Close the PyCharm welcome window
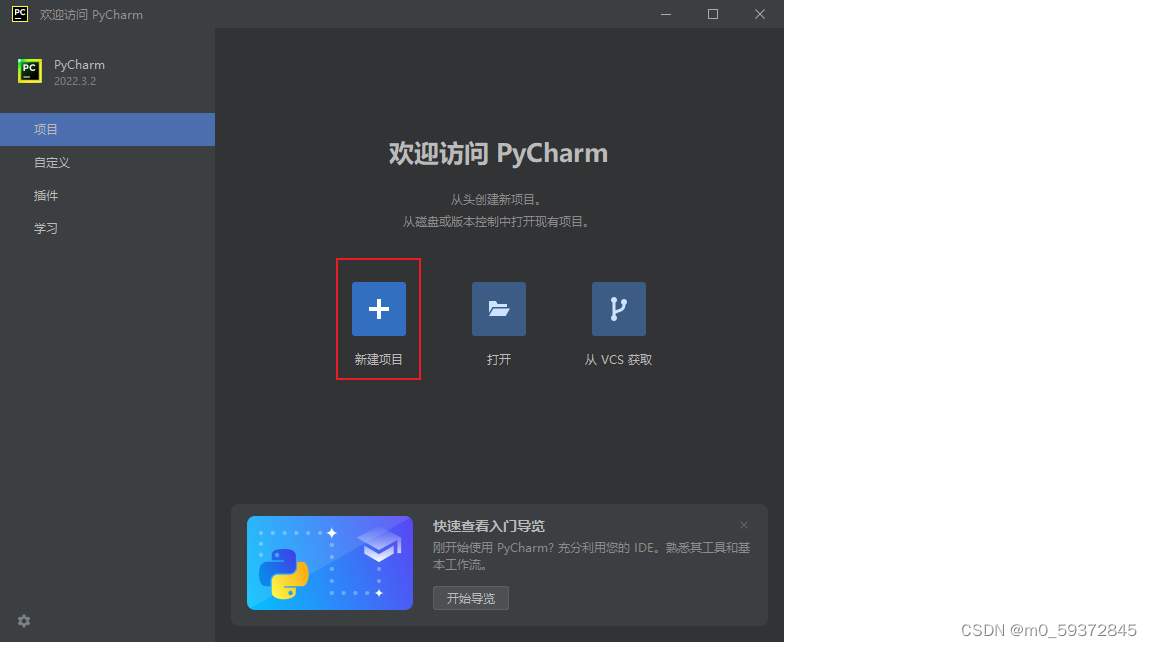The height and width of the screenshot is (648, 1152). 760,14
